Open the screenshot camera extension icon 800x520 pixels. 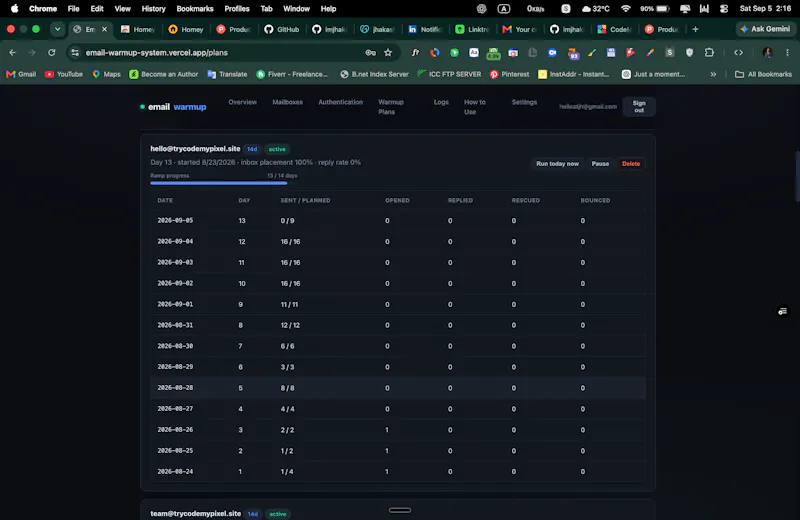(513, 53)
